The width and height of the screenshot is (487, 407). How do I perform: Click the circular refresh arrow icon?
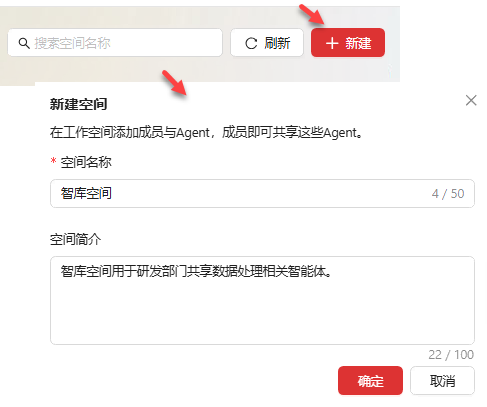[x=251, y=43]
